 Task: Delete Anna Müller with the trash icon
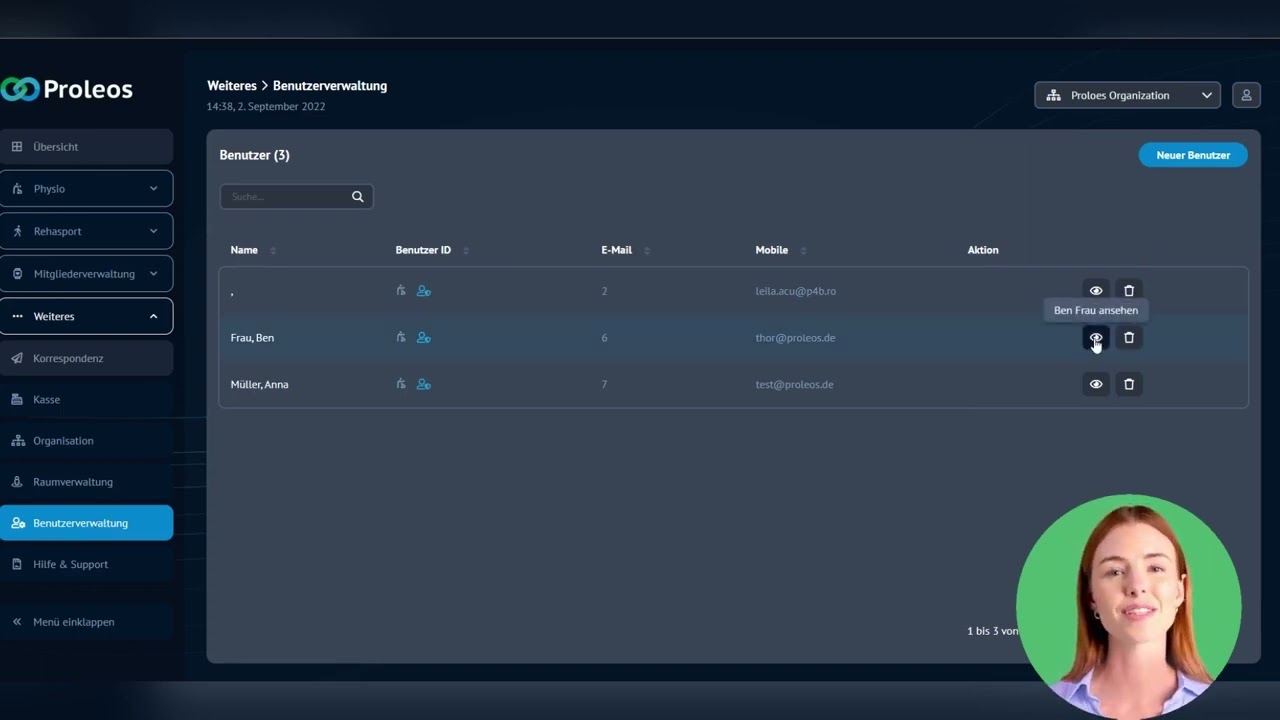[x=1129, y=384]
